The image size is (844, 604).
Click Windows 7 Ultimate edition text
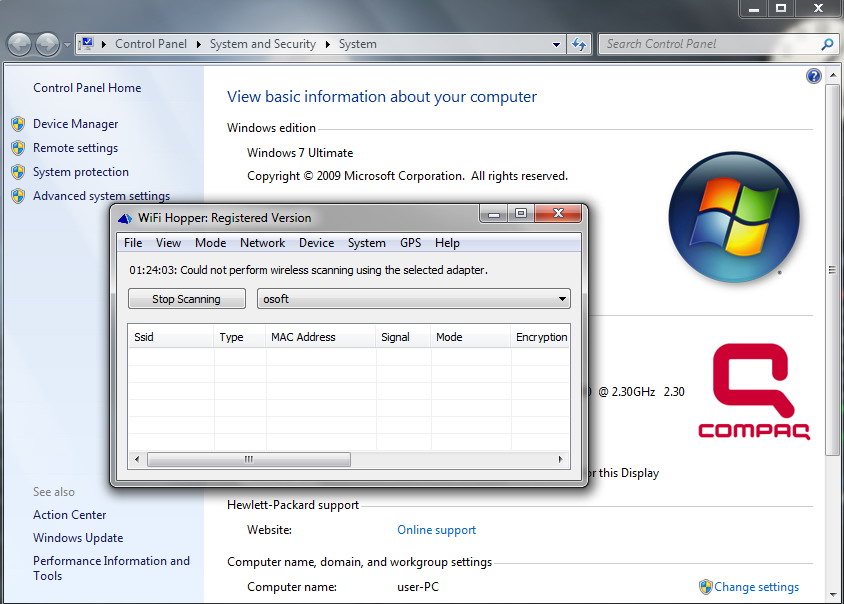[x=300, y=153]
